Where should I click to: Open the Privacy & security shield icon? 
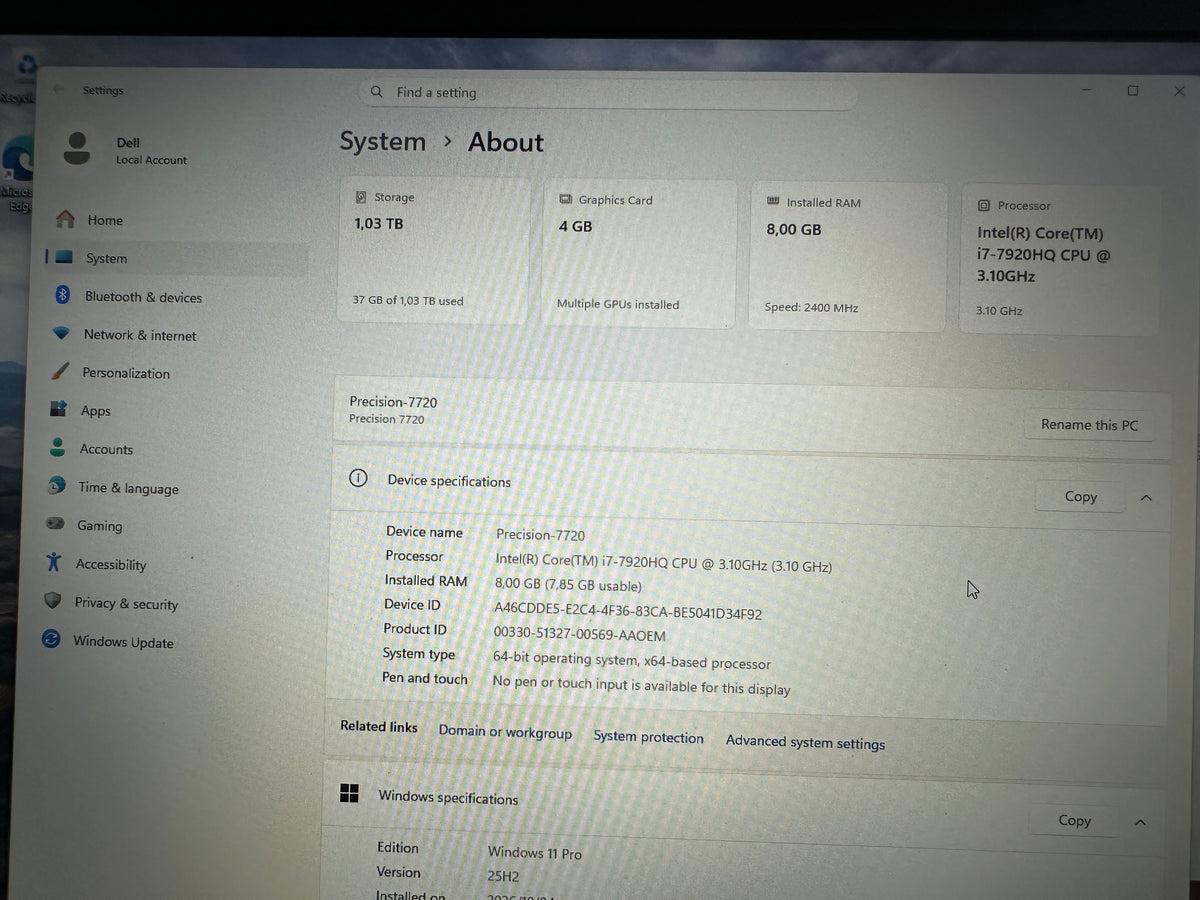[53, 602]
